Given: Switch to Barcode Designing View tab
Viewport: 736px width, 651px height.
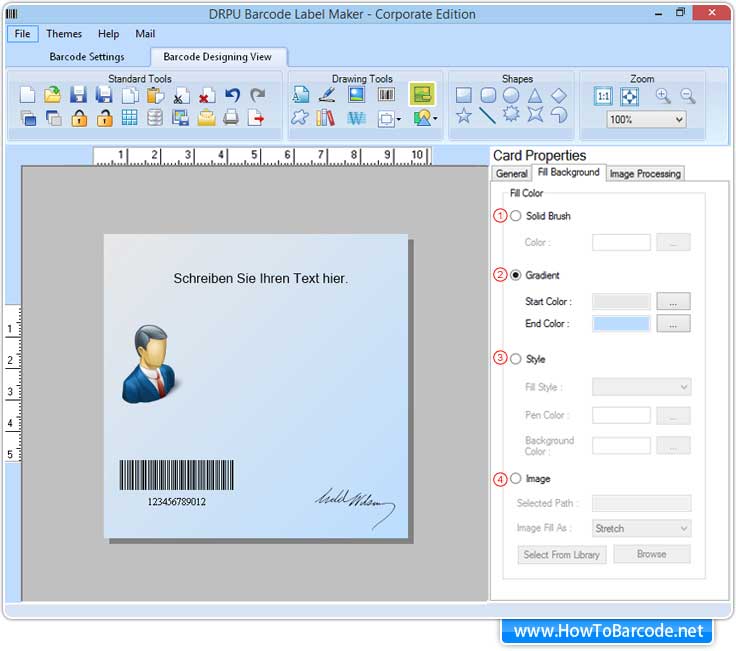Looking at the screenshot, I should (x=218, y=57).
